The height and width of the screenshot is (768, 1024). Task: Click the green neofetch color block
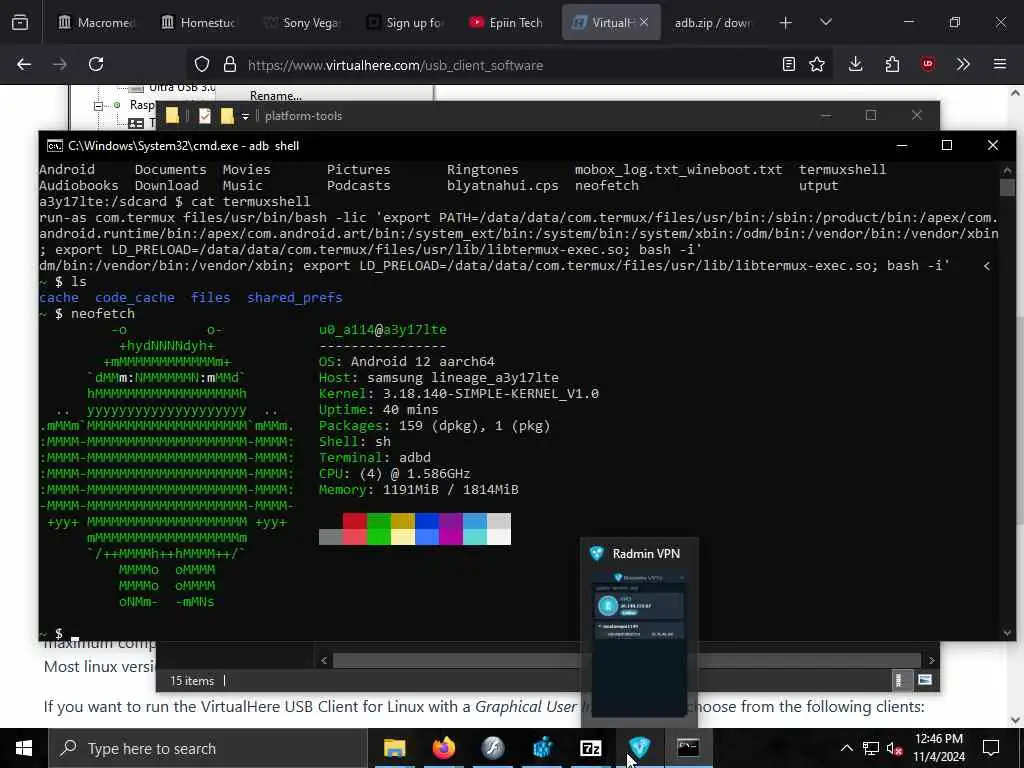point(379,520)
